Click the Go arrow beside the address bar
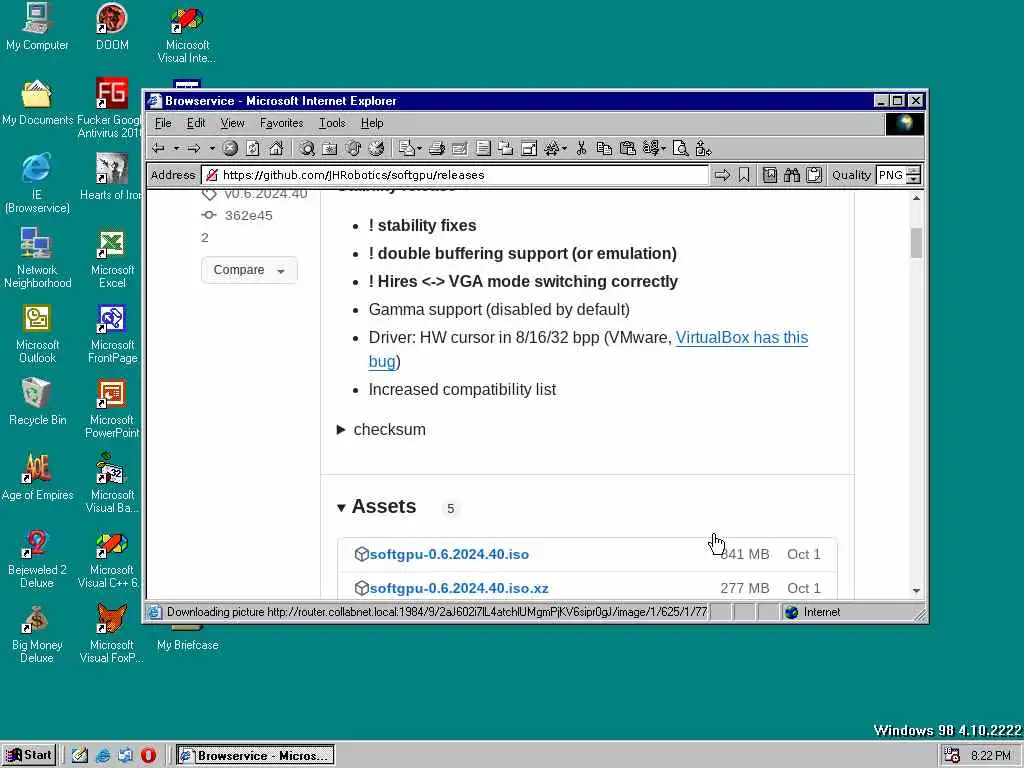 [x=722, y=175]
